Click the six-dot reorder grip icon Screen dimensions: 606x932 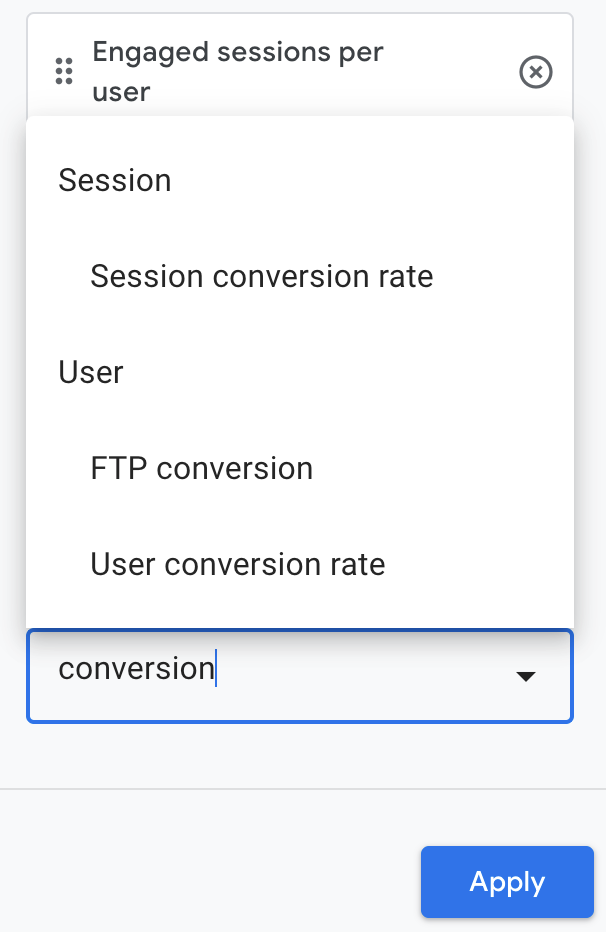tap(64, 71)
